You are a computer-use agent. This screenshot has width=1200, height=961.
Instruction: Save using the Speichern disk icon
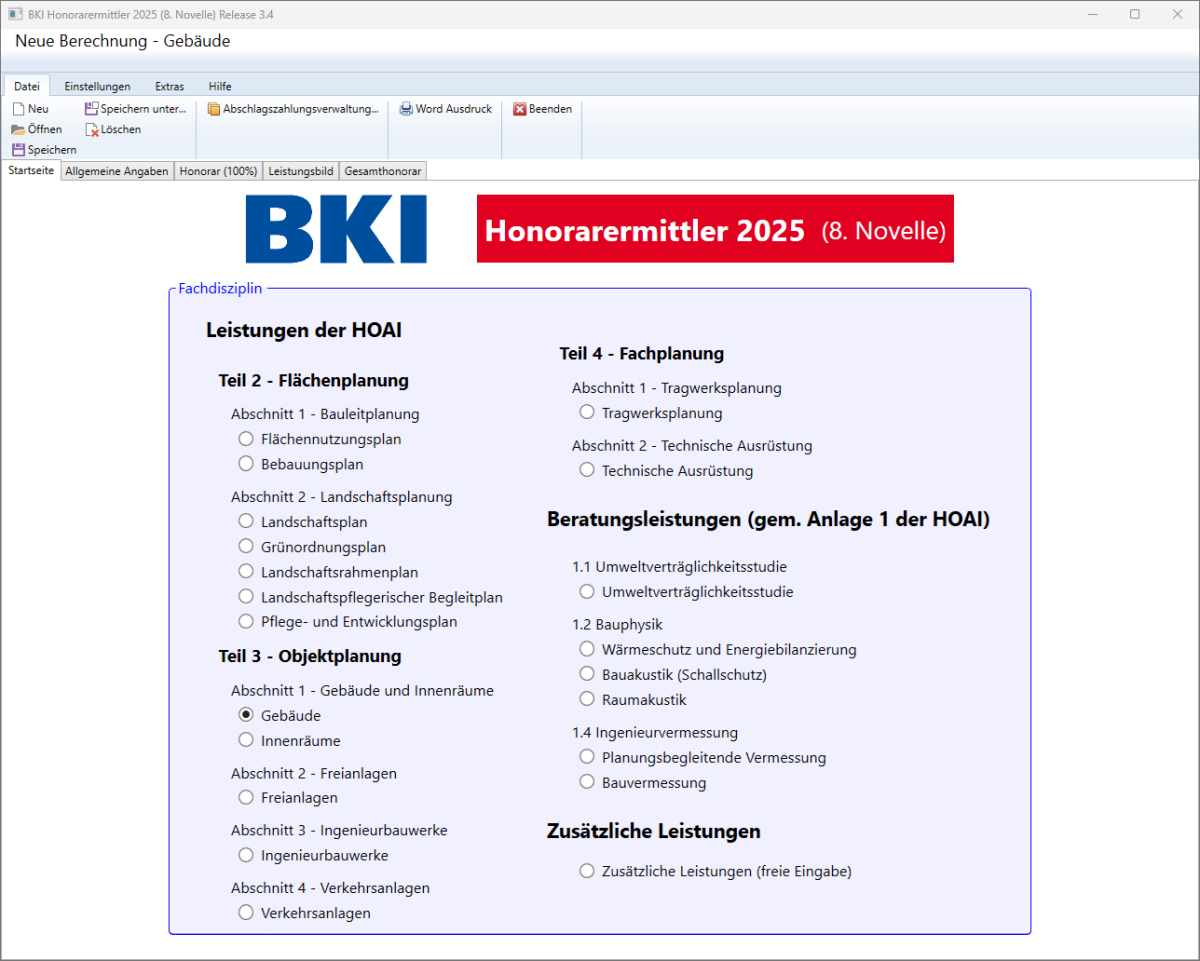(x=18, y=150)
